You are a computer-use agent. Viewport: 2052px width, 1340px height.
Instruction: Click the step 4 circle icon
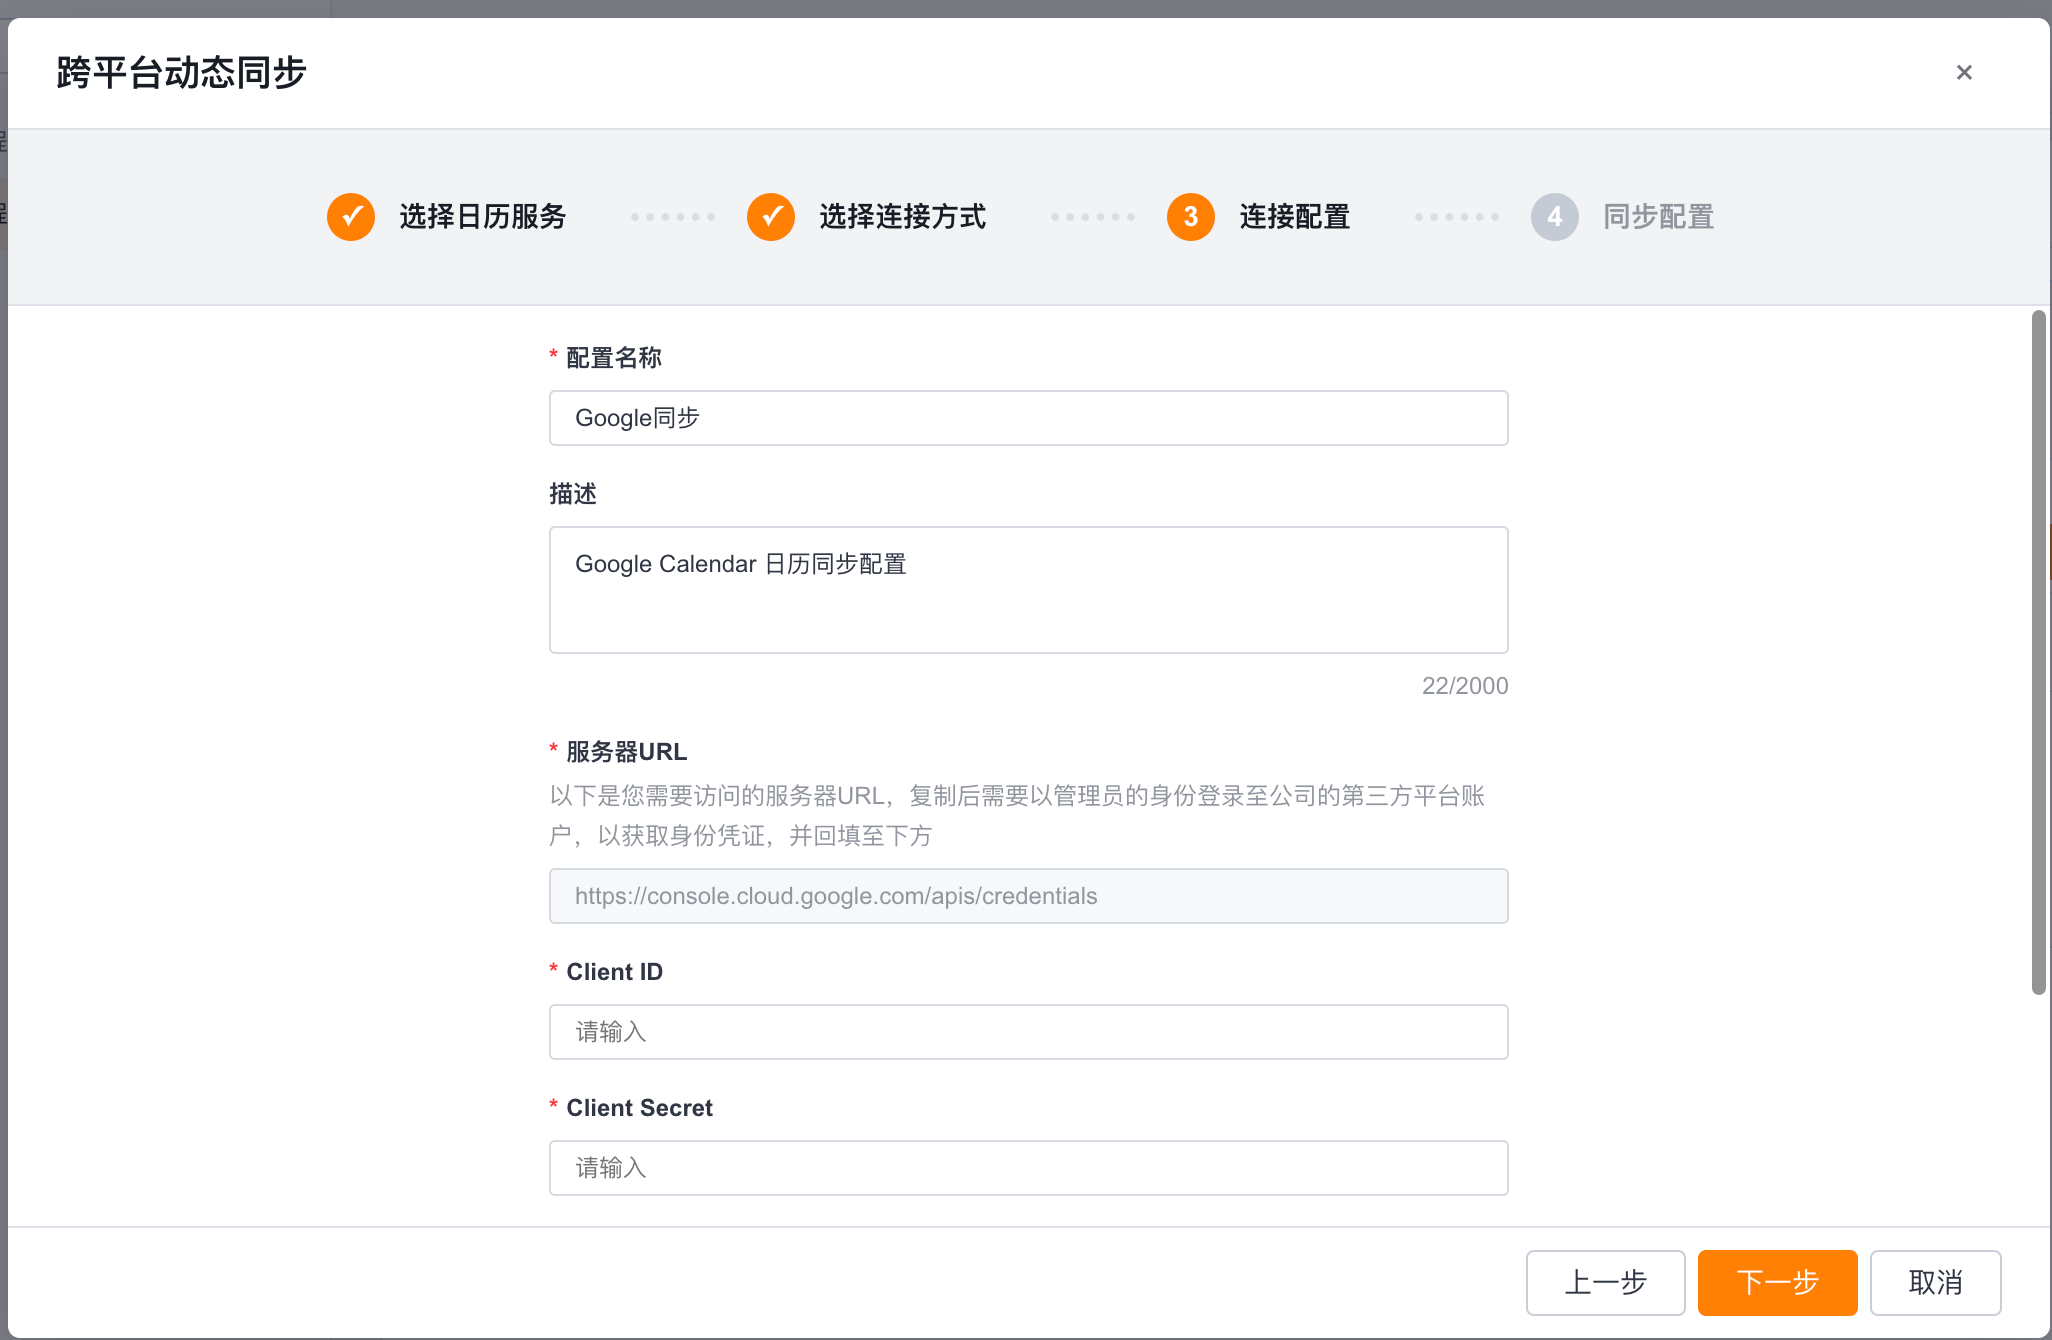(x=1555, y=217)
